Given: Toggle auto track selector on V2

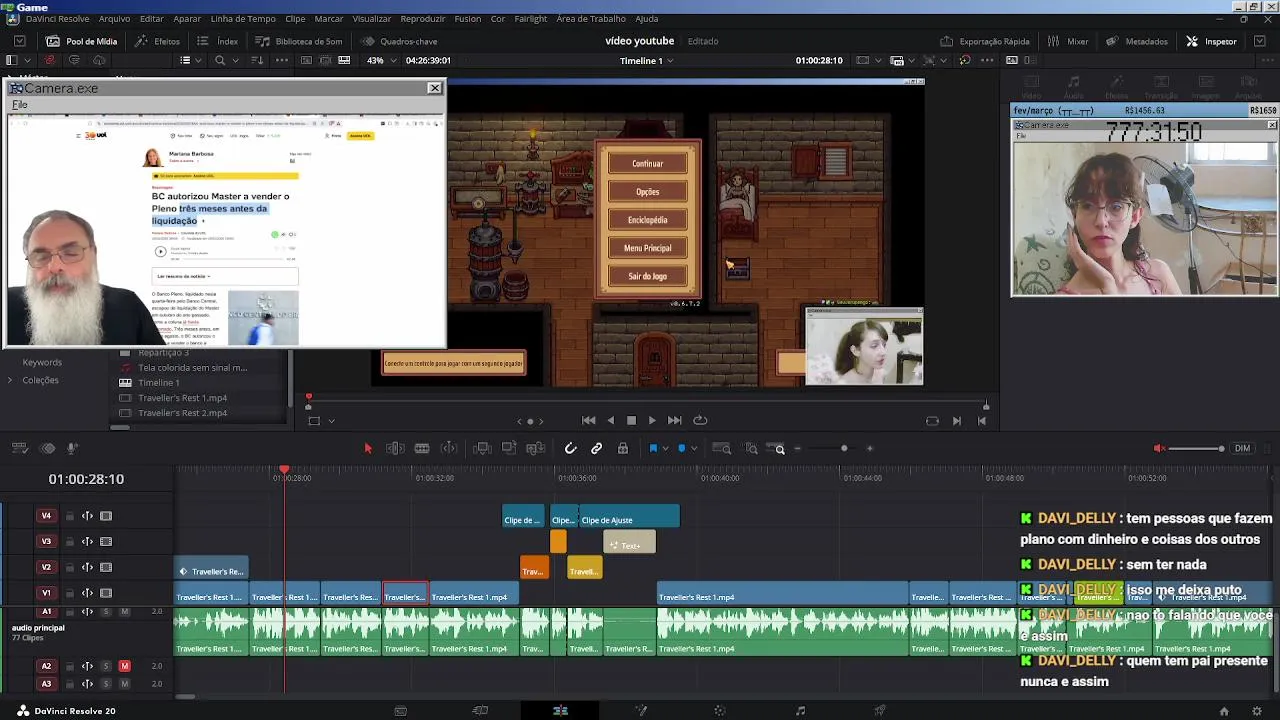Looking at the screenshot, I should 87,567.
